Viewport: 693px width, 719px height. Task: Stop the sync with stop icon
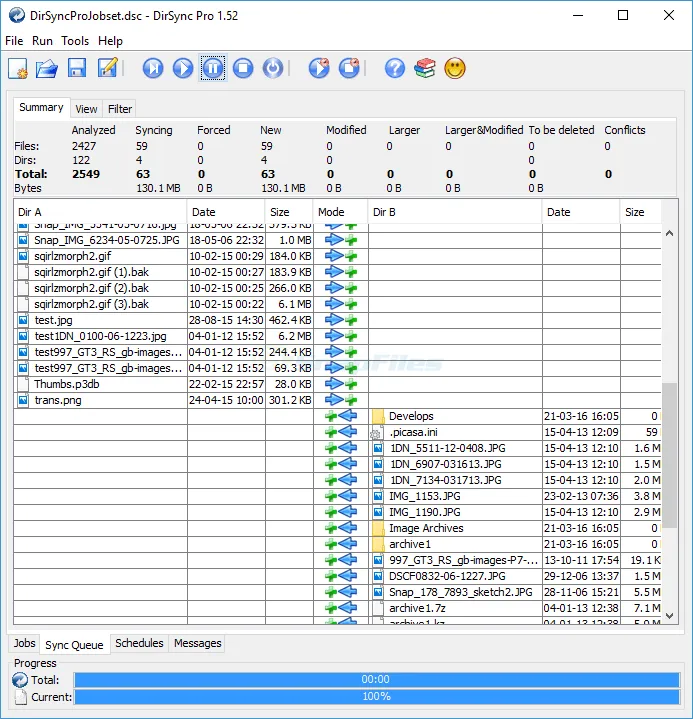[x=243, y=68]
